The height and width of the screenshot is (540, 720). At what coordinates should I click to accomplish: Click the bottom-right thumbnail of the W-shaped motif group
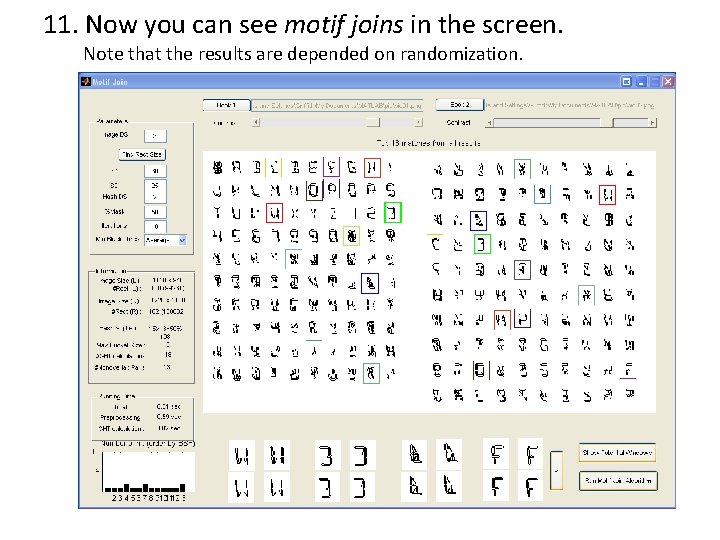[x=276, y=487]
